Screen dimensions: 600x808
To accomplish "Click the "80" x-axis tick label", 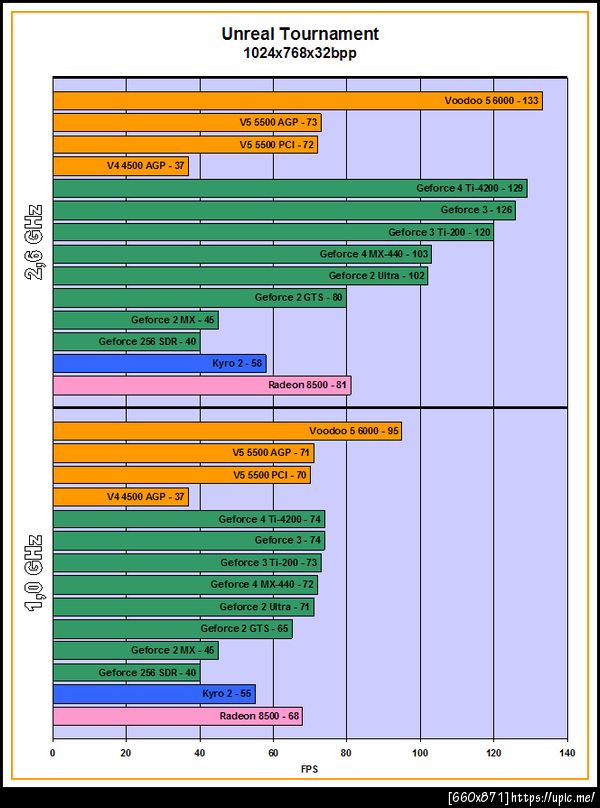I will pyautogui.click(x=347, y=753).
